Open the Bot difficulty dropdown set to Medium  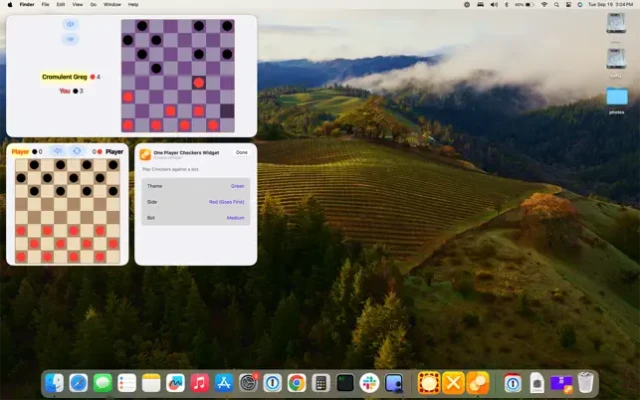point(235,218)
